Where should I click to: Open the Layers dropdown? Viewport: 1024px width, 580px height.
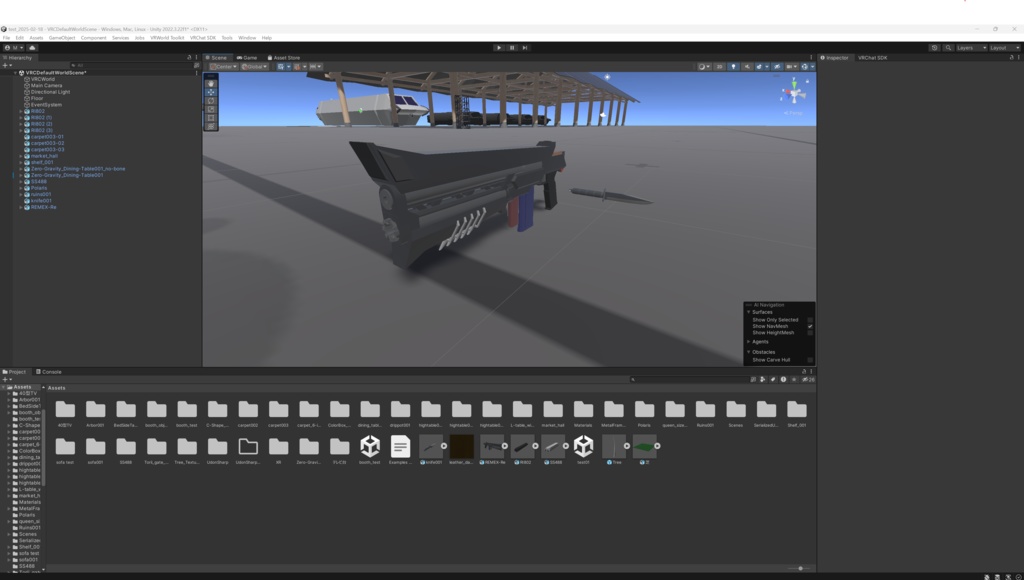[971, 48]
